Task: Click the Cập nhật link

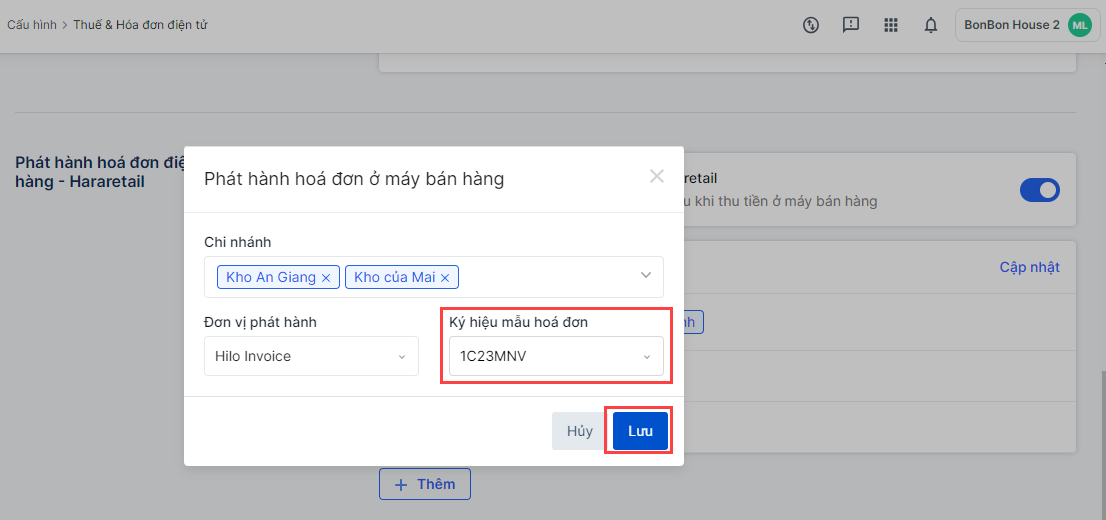Action: pos(1029,267)
